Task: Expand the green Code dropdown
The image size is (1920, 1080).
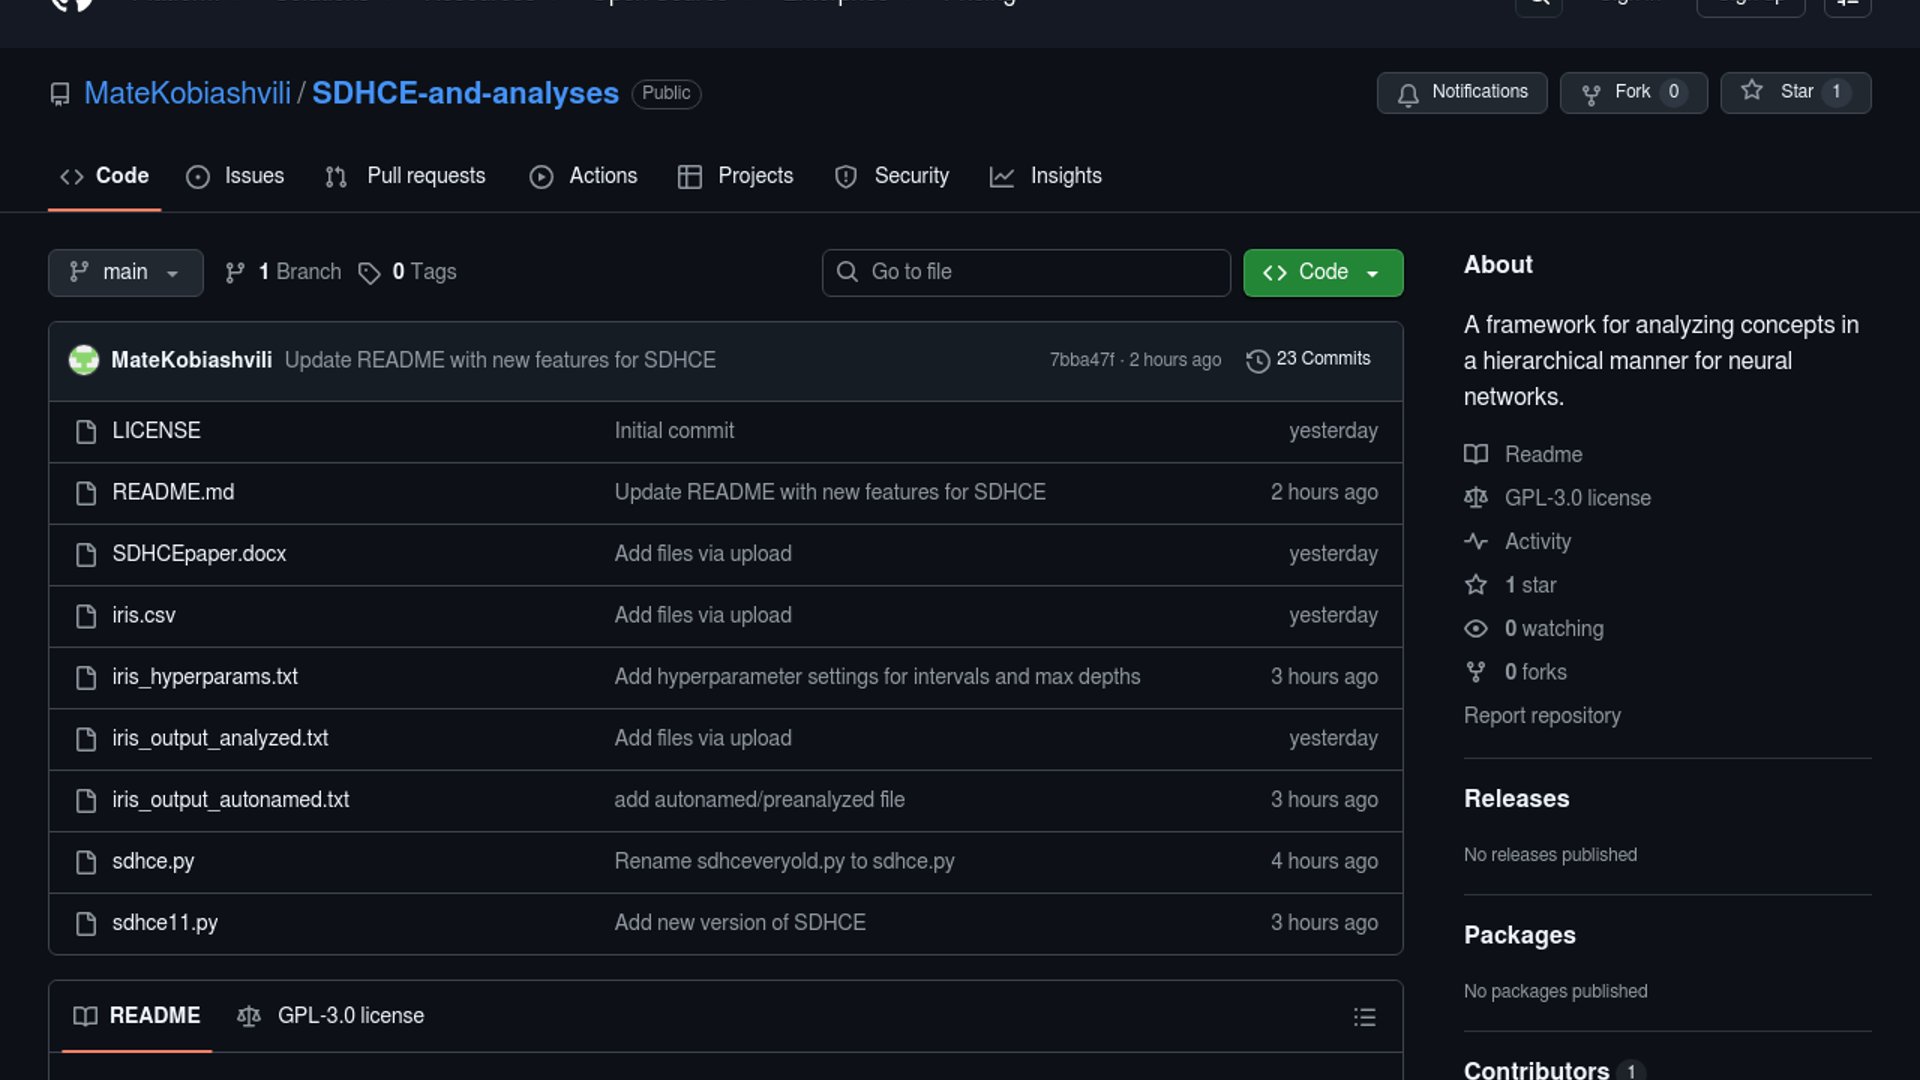Action: [x=1322, y=272]
